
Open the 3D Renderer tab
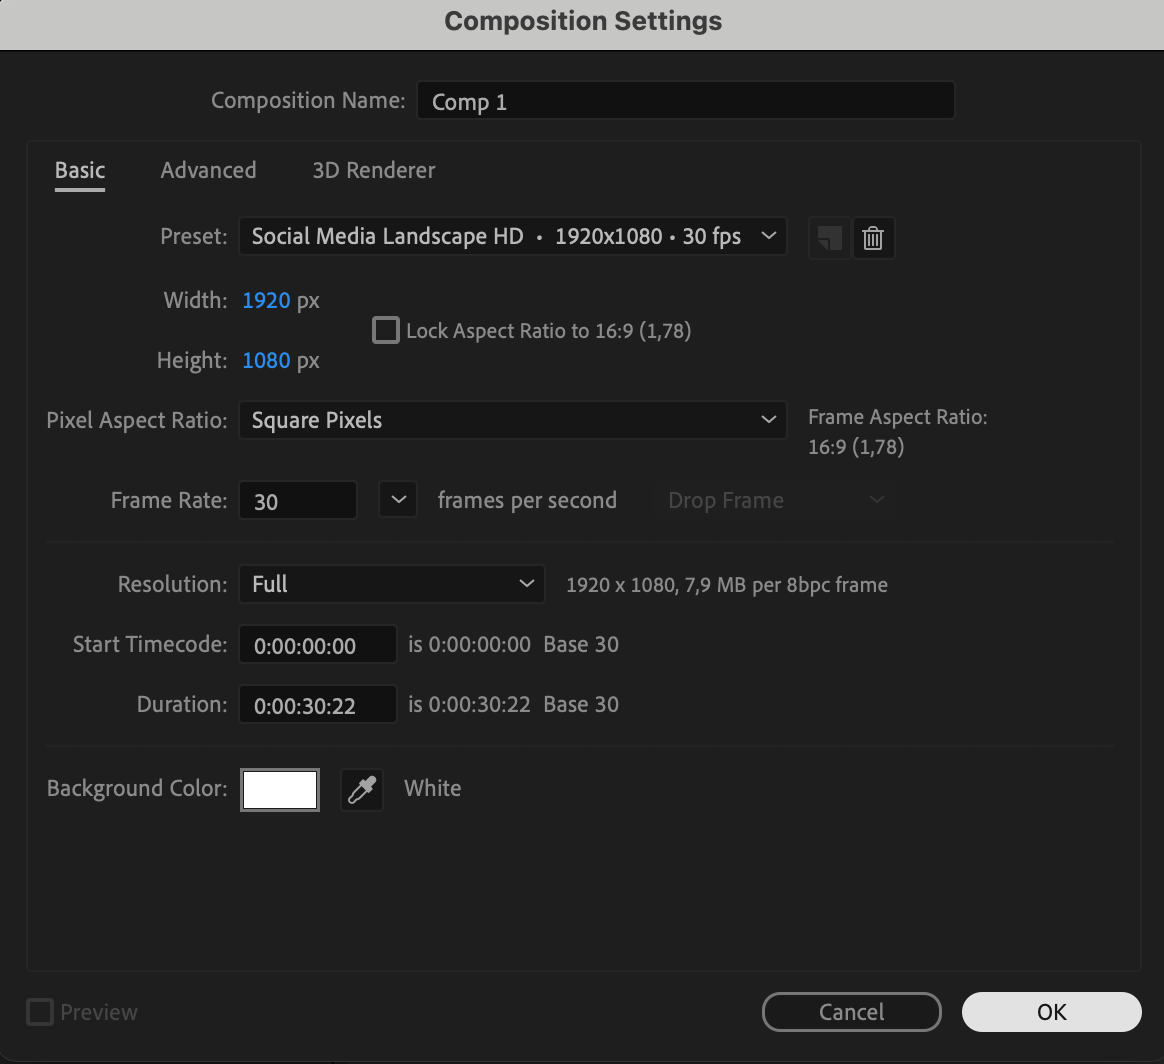(373, 170)
